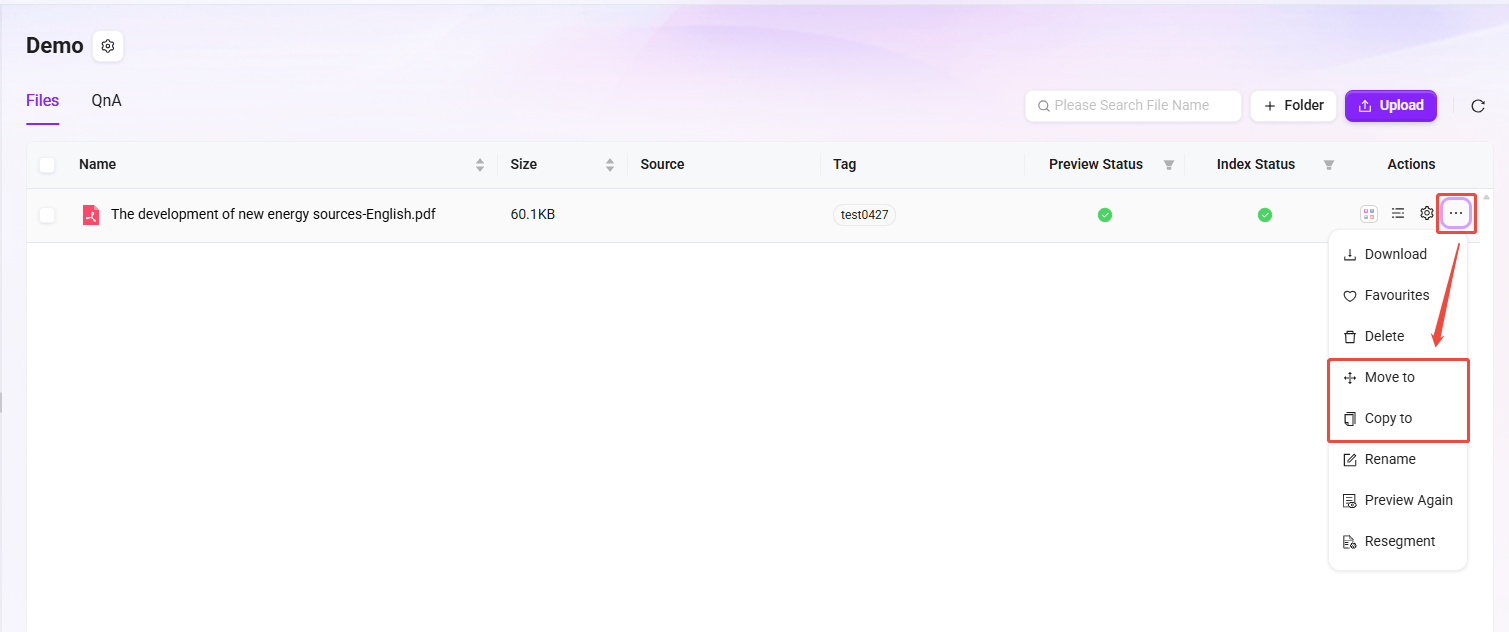Open the segment list icon in Actions
Viewport: 1509px width, 632px height.
1398,213
